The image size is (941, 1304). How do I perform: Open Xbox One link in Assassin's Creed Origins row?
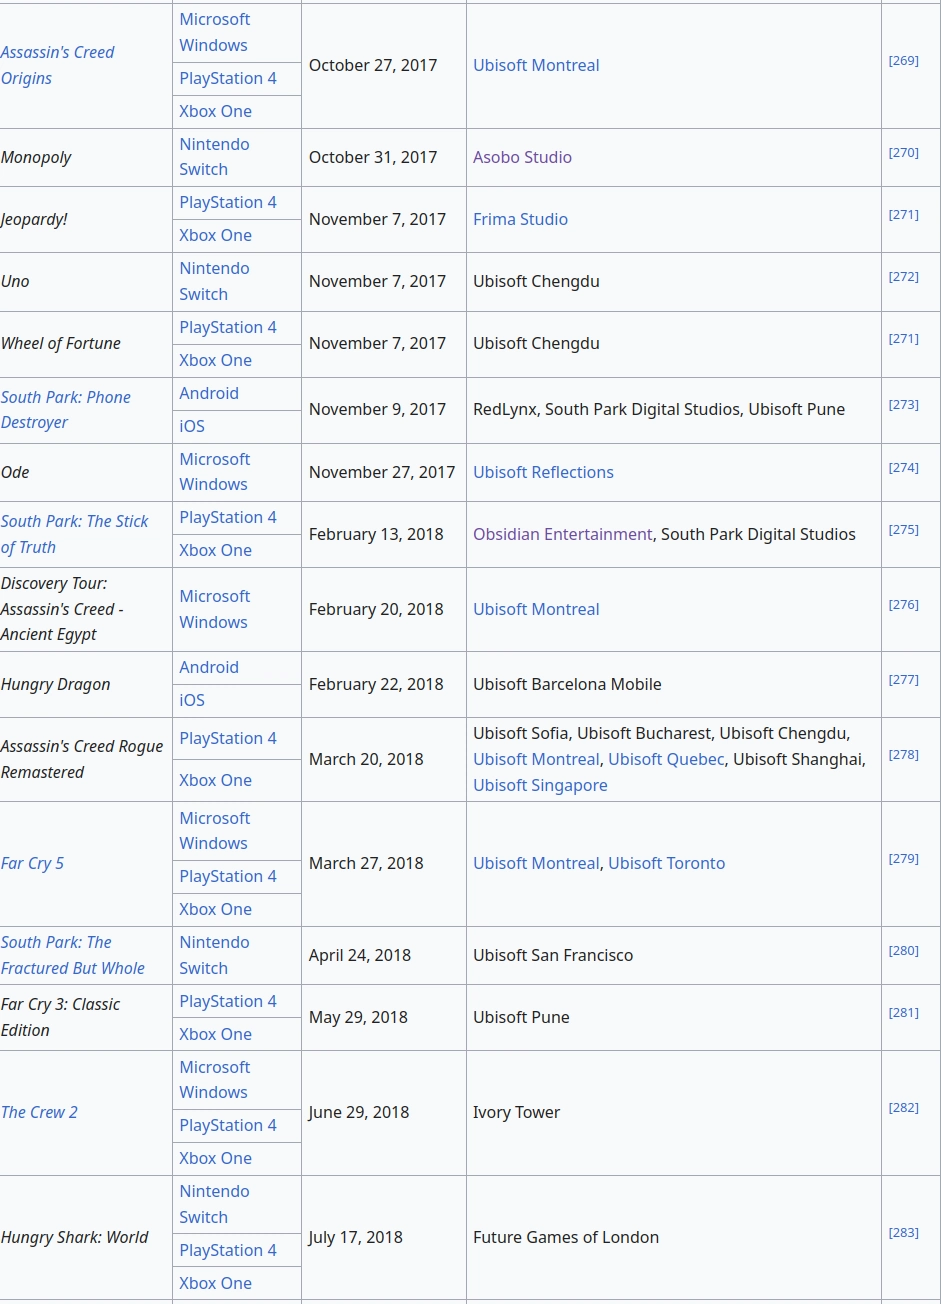[215, 111]
